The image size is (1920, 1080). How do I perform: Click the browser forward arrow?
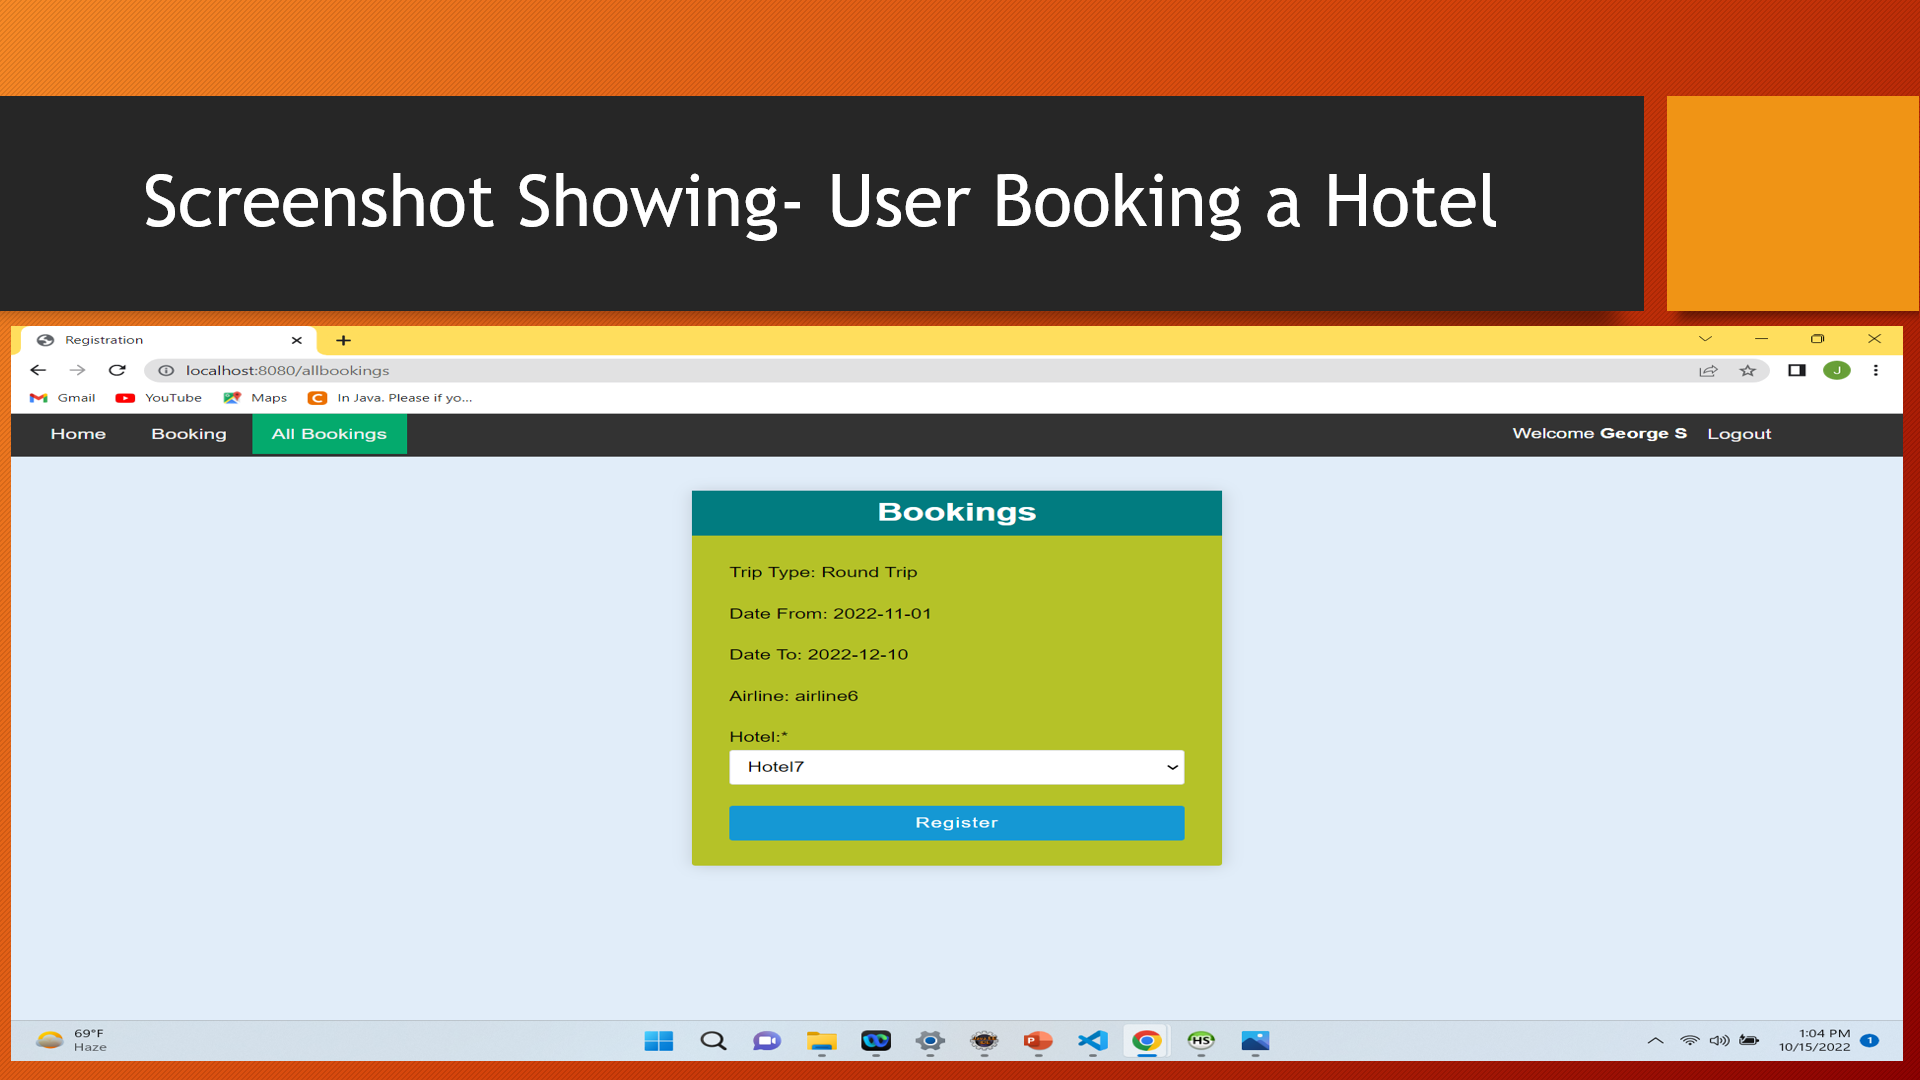[x=77, y=370]
